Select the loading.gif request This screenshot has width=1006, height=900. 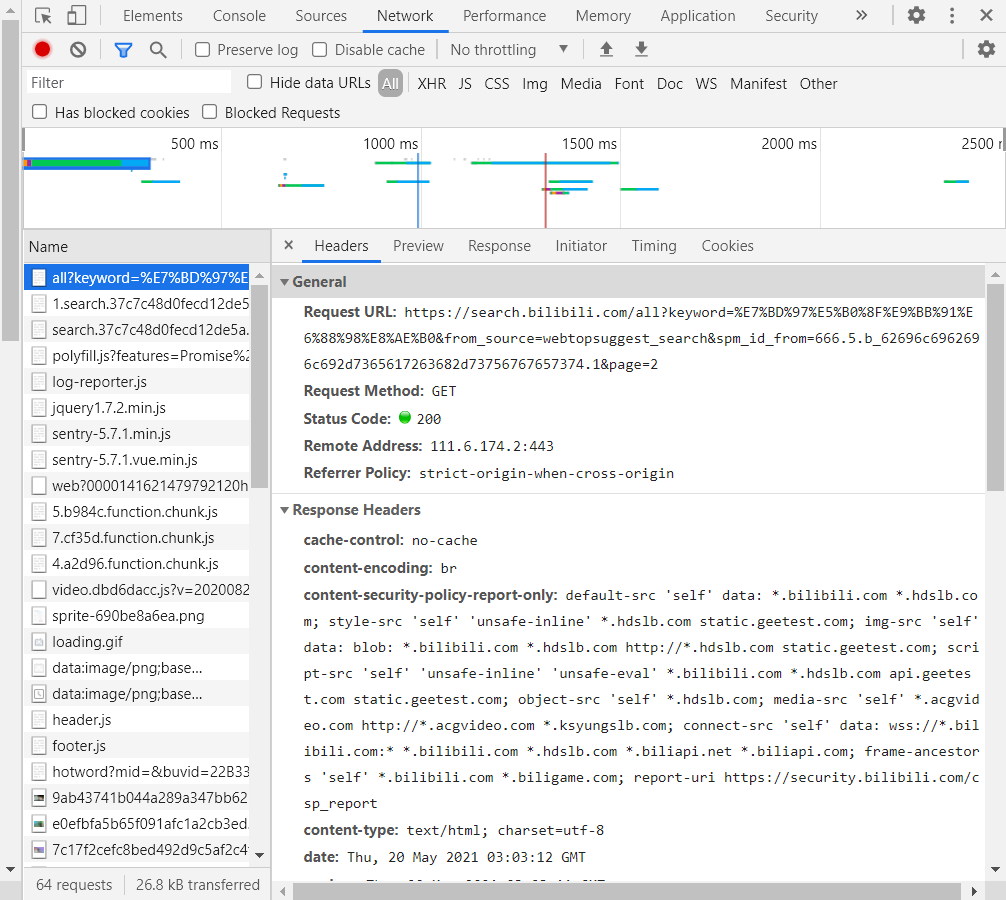(x=137, y=641)
